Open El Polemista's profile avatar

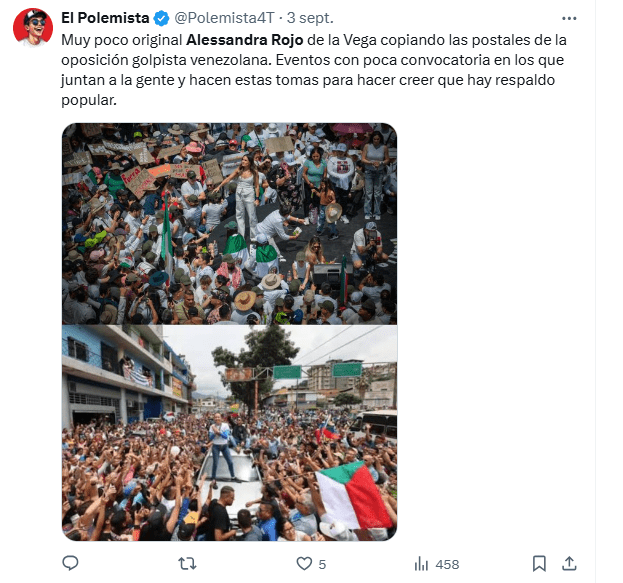[33, 27]
